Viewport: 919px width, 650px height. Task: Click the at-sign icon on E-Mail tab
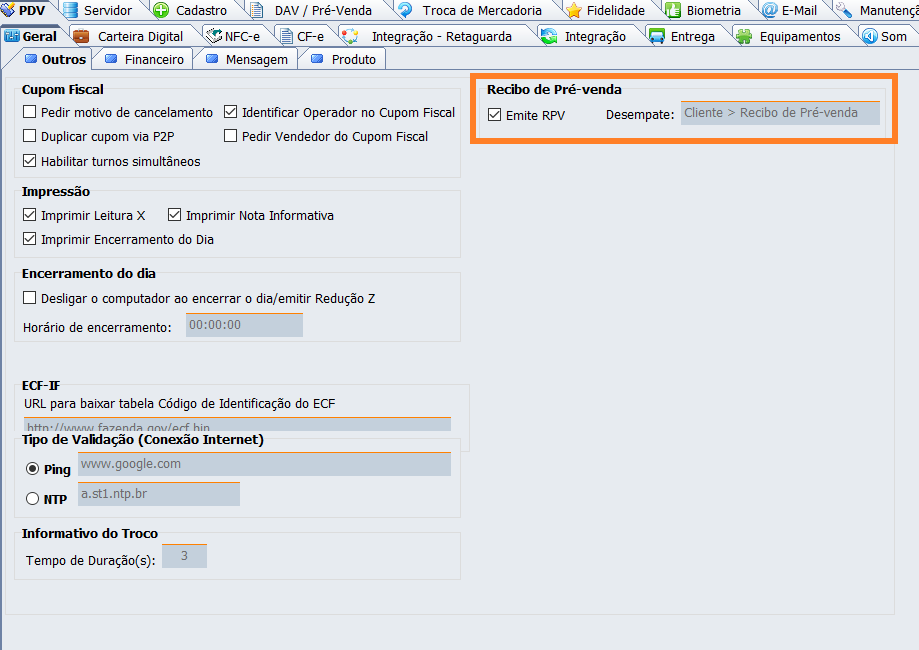tap(769, 11)
